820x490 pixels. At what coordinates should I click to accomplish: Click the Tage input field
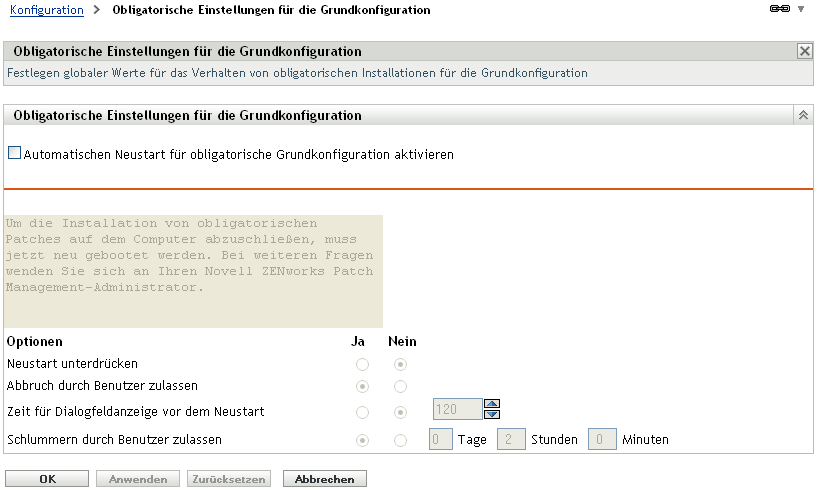click(x=440, y=439)
